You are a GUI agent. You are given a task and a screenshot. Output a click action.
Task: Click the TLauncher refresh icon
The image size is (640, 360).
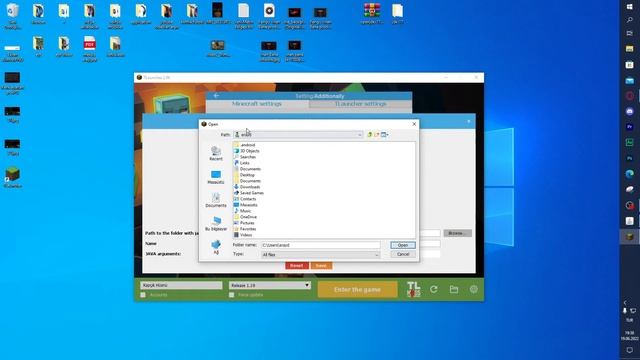[433, 289]
